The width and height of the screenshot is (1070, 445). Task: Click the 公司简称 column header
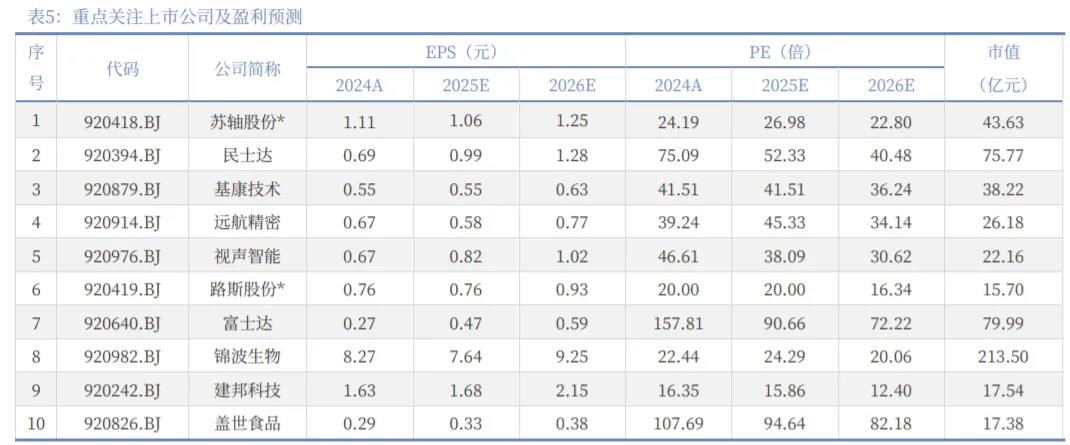tap(247, 68)
